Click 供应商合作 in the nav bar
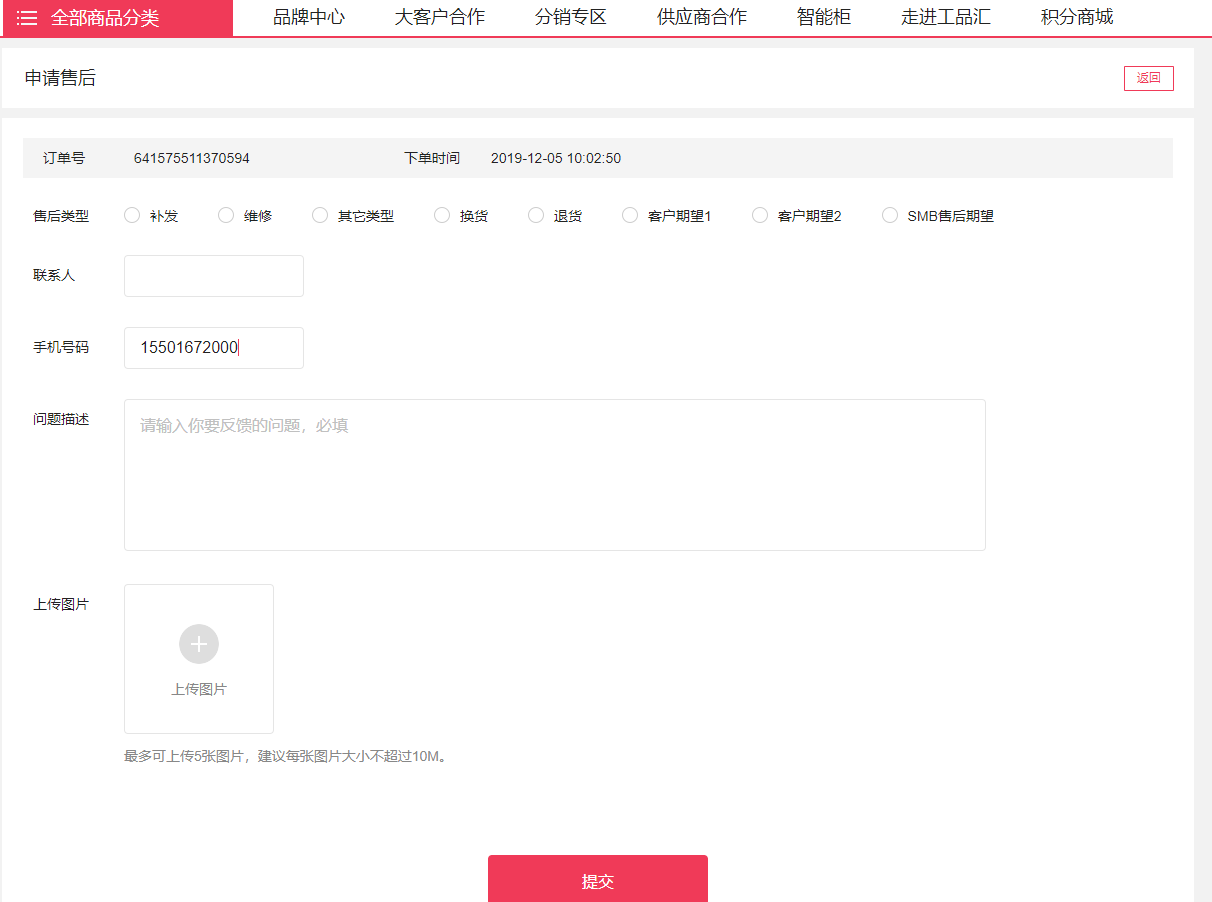Viewport: 1212px width, 902px height. tap(702, 17)
